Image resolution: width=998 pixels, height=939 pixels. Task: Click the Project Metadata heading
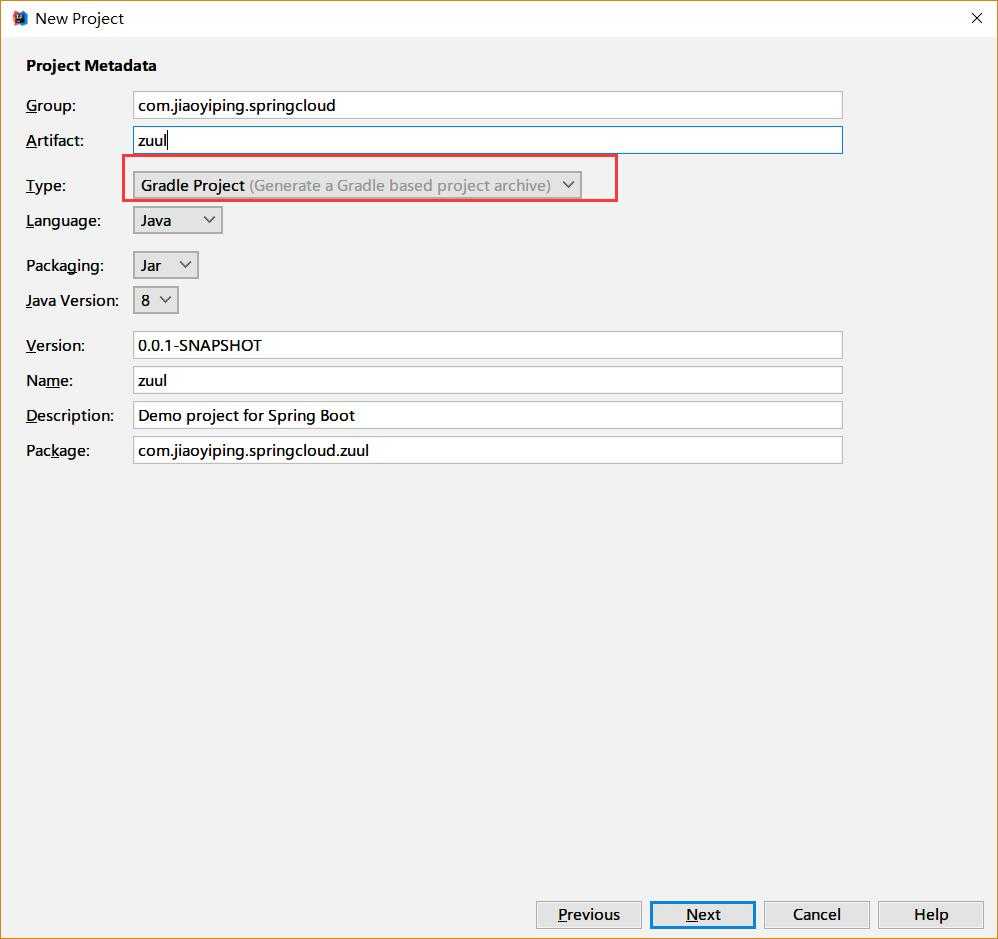point(91,66)
